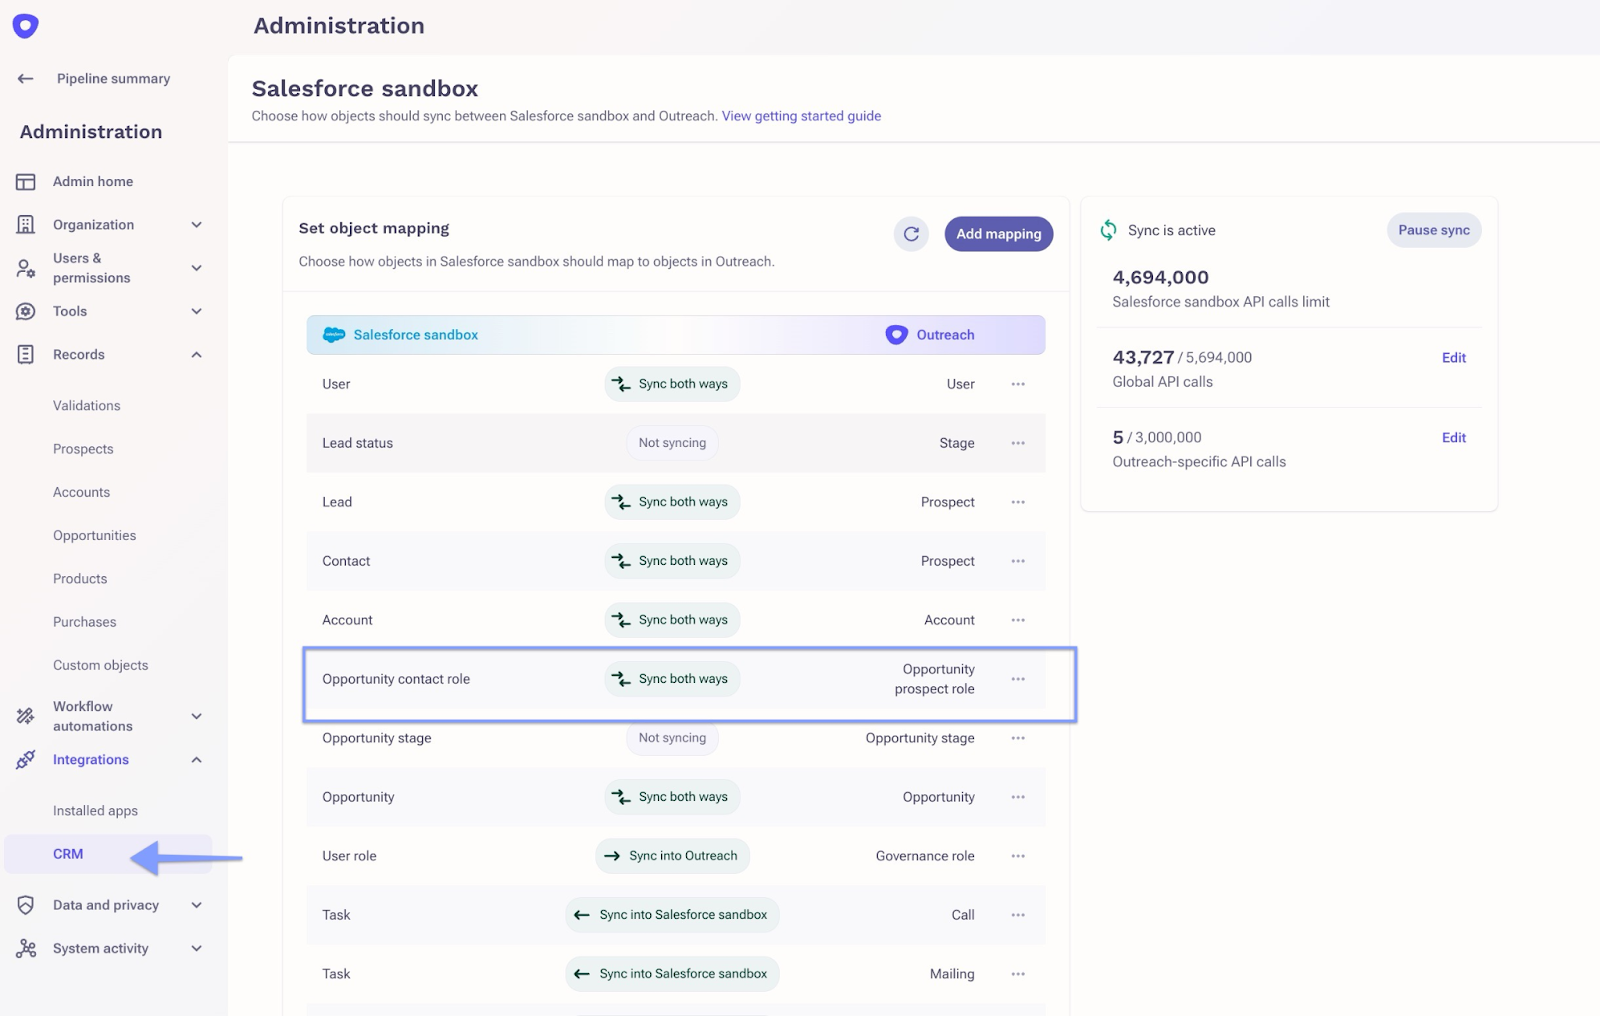Open Validations under Records
This screenshot has height=1016, width=1600.
87,406
